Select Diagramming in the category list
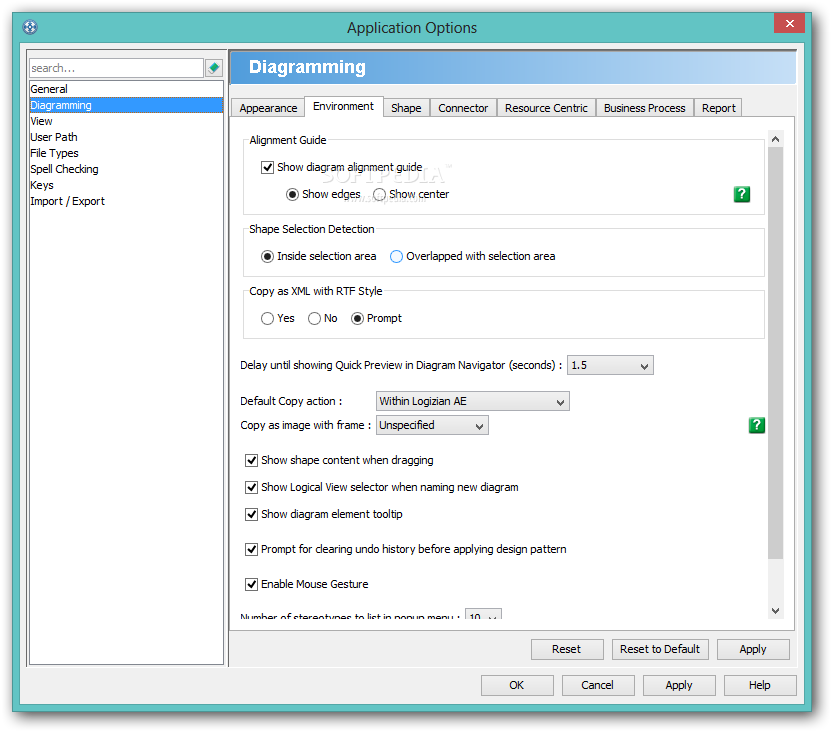Viewport: 832px width, 732px height. pyautogui.click(x=126, y=105)
